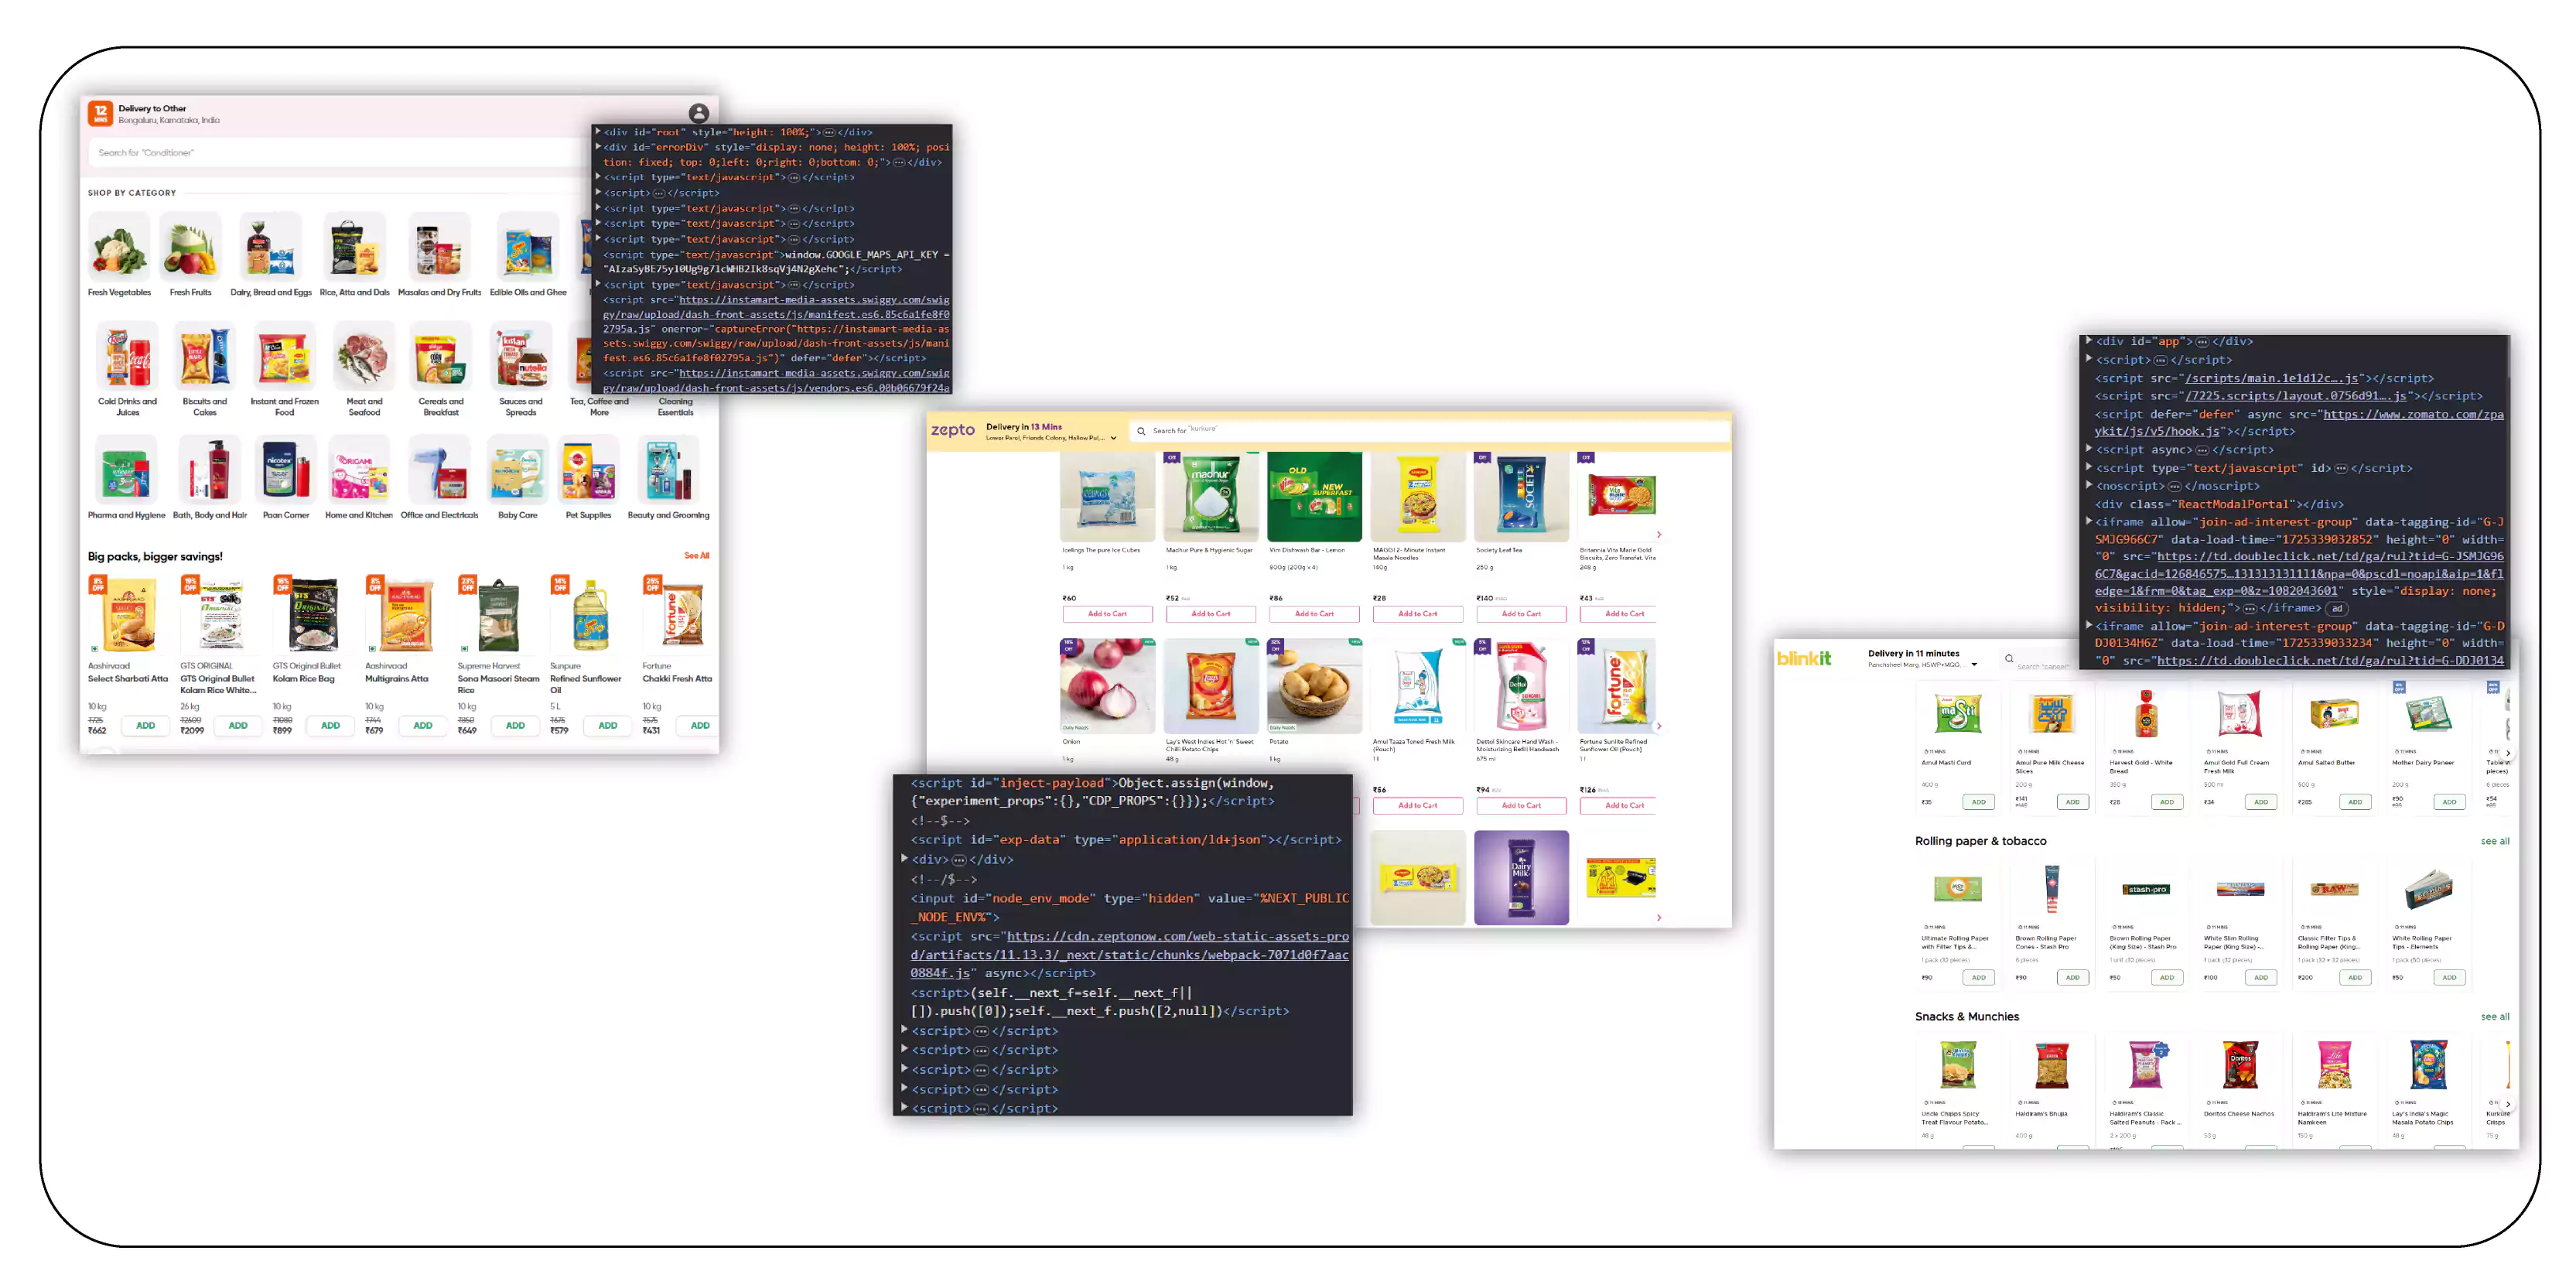Click the Zepto search for kurkure field
Screen dimensions: 2576x1278
point(1430,431)
